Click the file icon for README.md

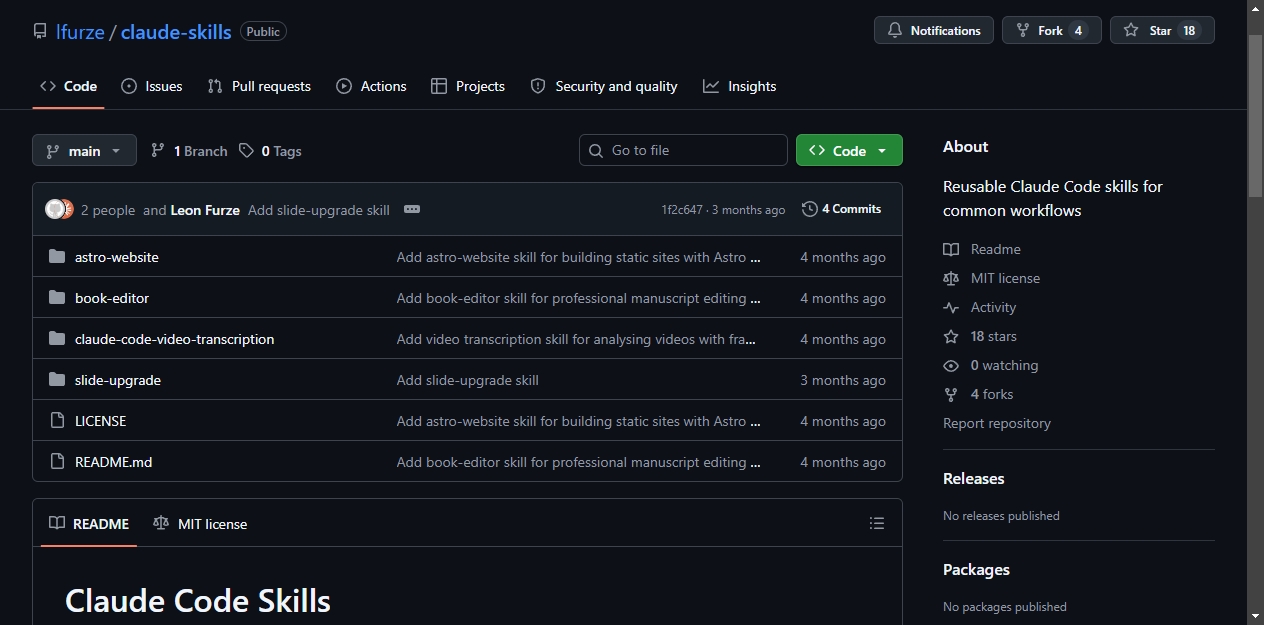[x=57, y=462]
